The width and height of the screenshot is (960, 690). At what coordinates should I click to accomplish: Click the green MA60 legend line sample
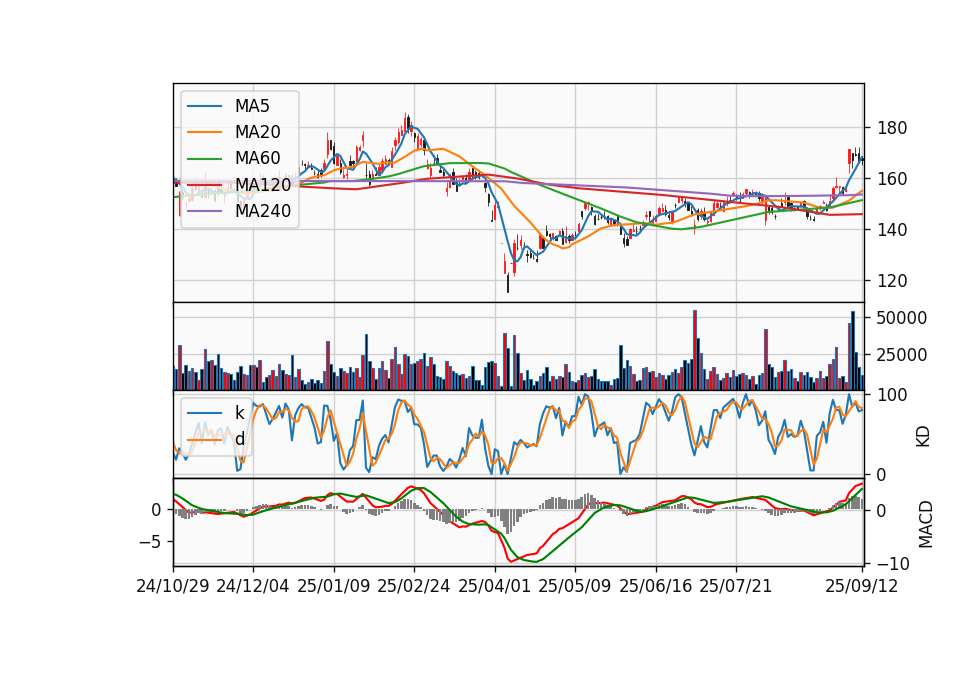point(204,159)
